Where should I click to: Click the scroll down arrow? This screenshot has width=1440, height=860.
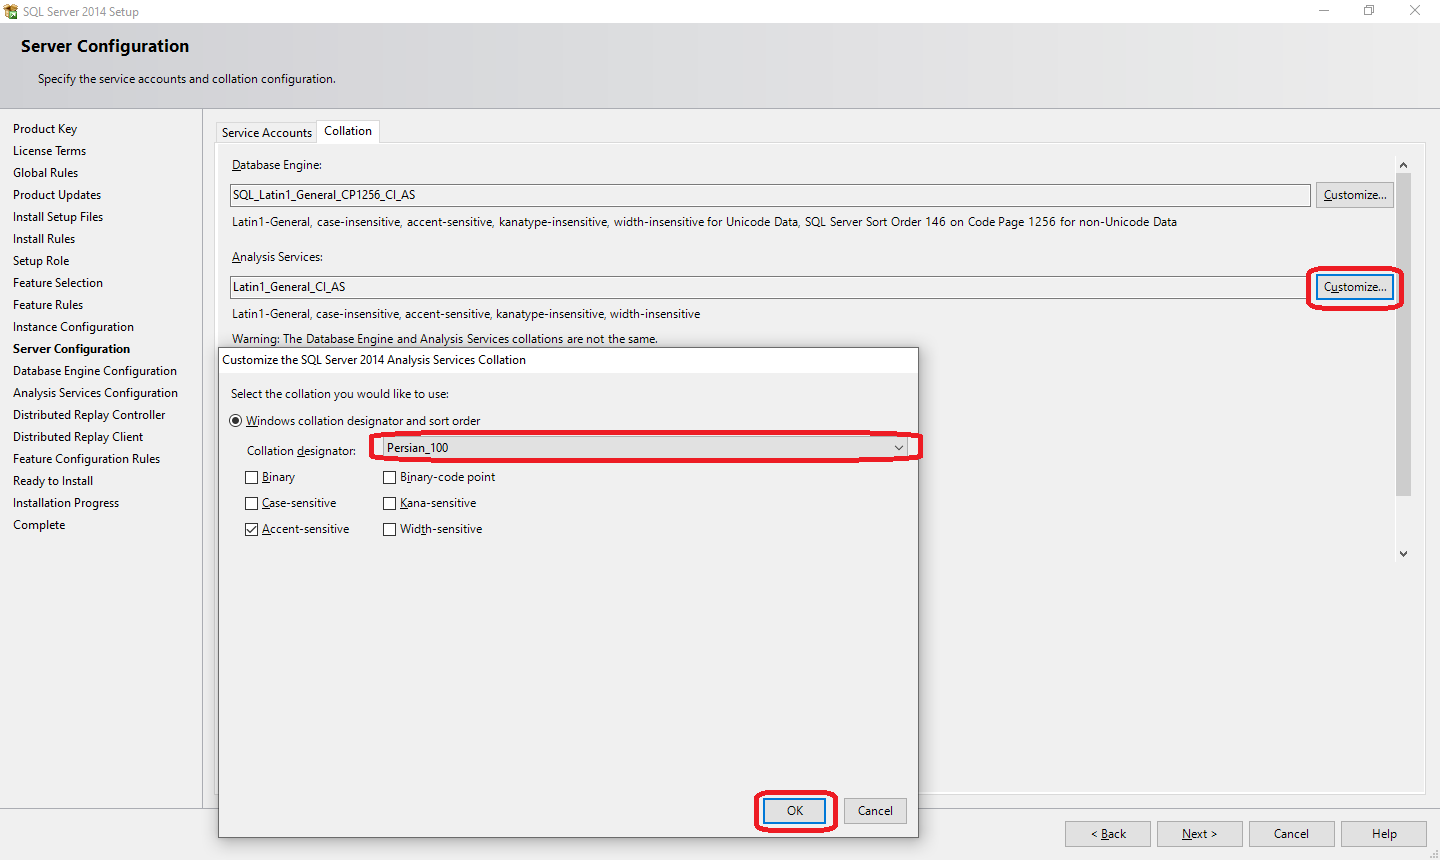click(1403, 553)
